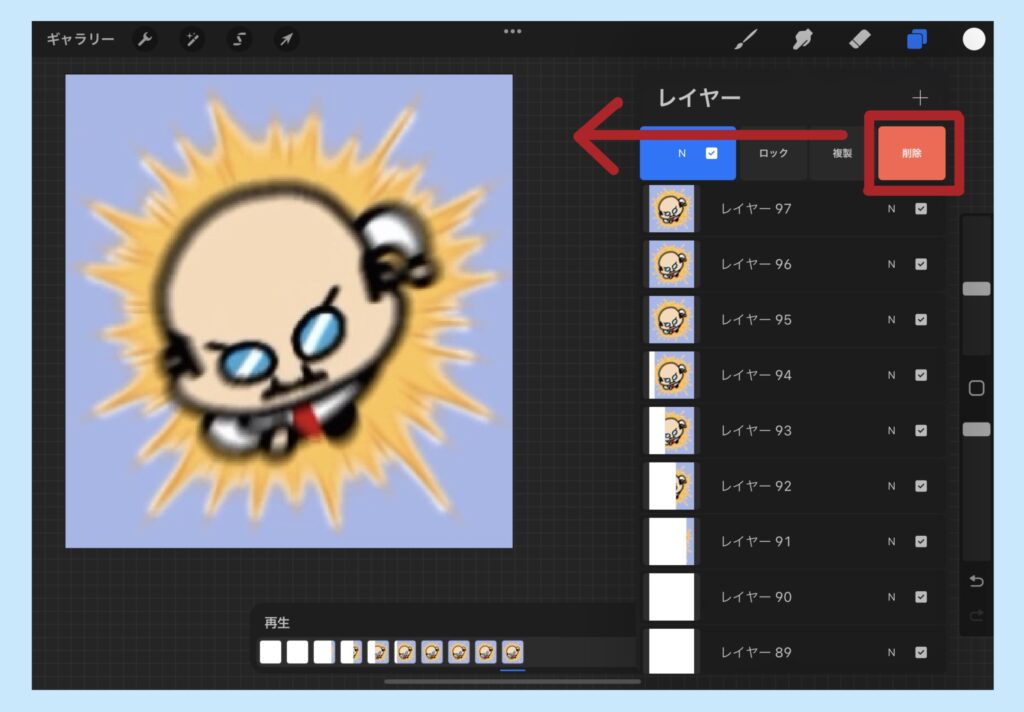Toggle the Layers panel icon

(917, 39)
